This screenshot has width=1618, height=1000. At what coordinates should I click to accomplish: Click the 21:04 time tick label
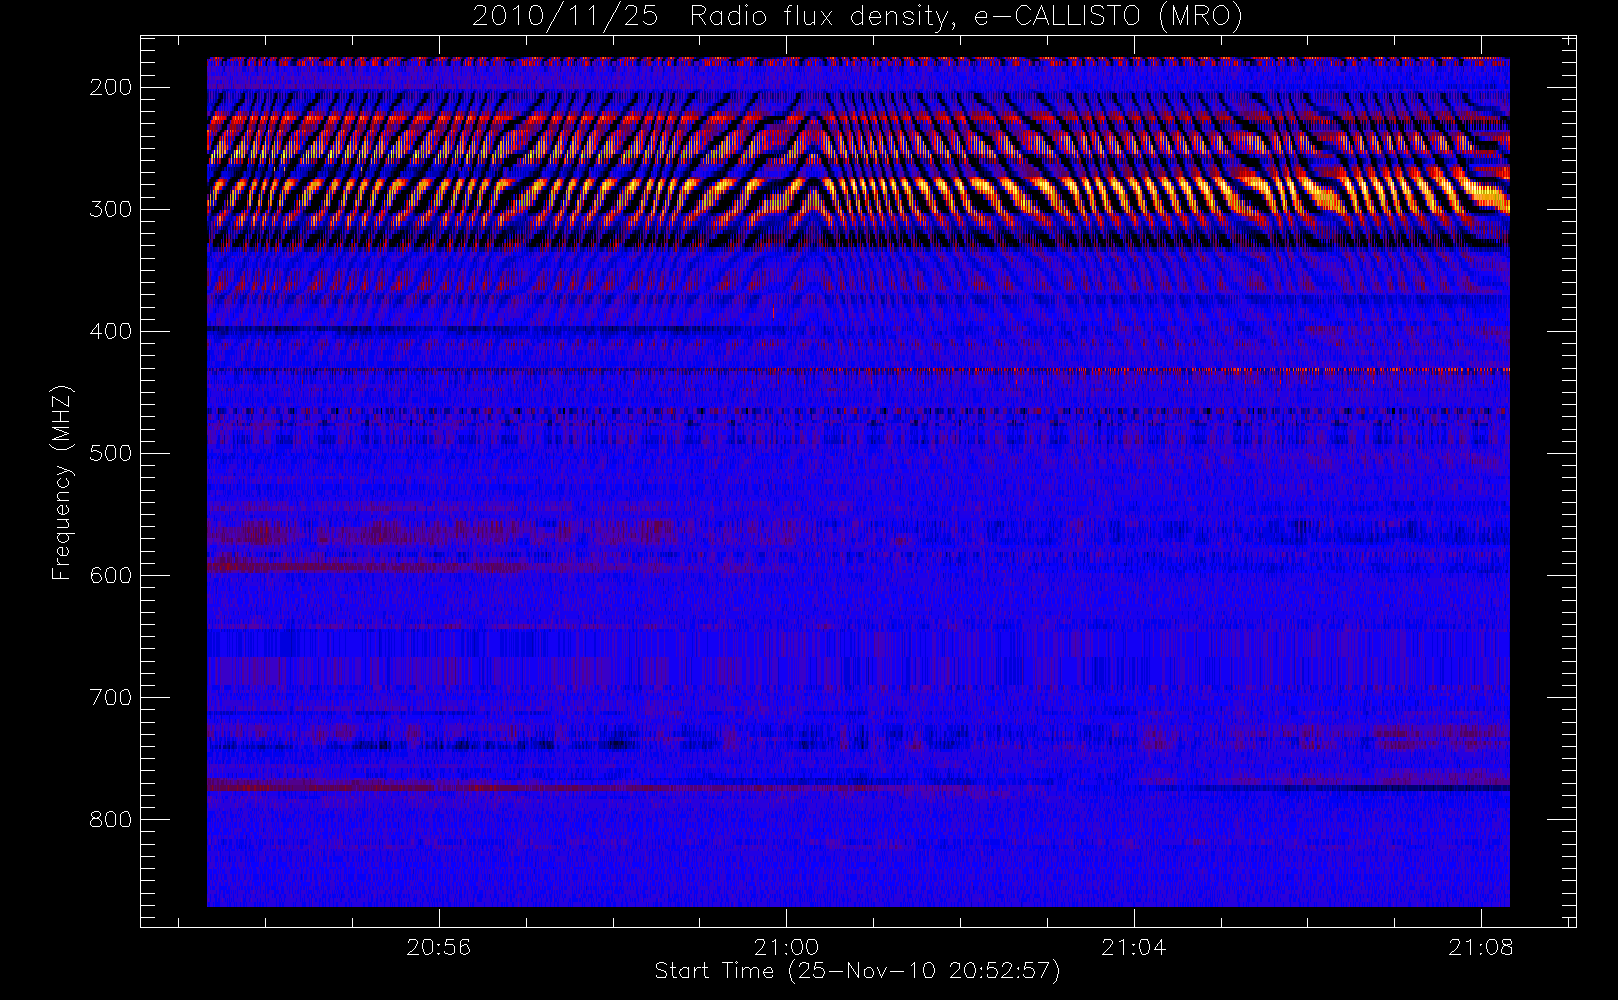[1133, 947]
